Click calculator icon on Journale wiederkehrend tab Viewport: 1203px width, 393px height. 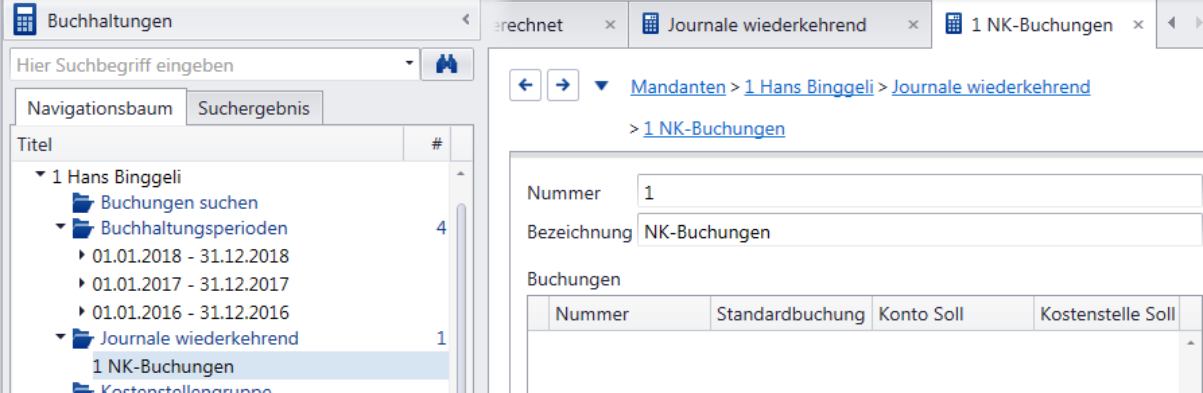(651, 25)
